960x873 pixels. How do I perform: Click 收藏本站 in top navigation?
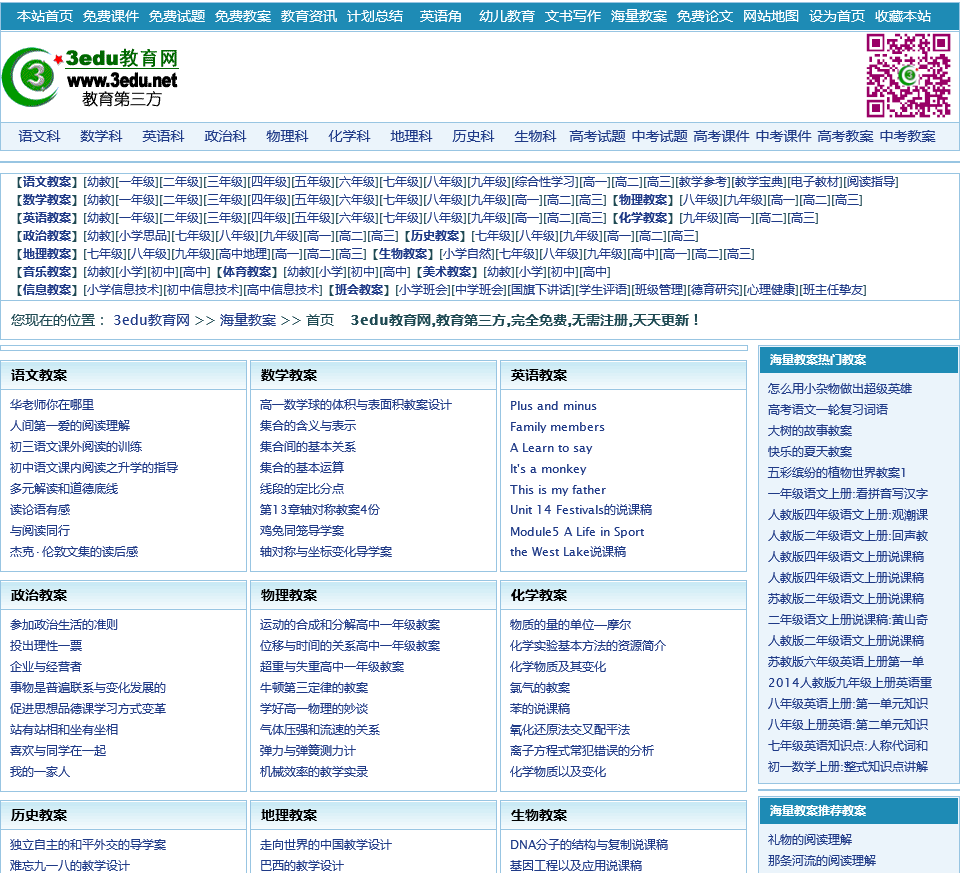(x=903, y=16)
